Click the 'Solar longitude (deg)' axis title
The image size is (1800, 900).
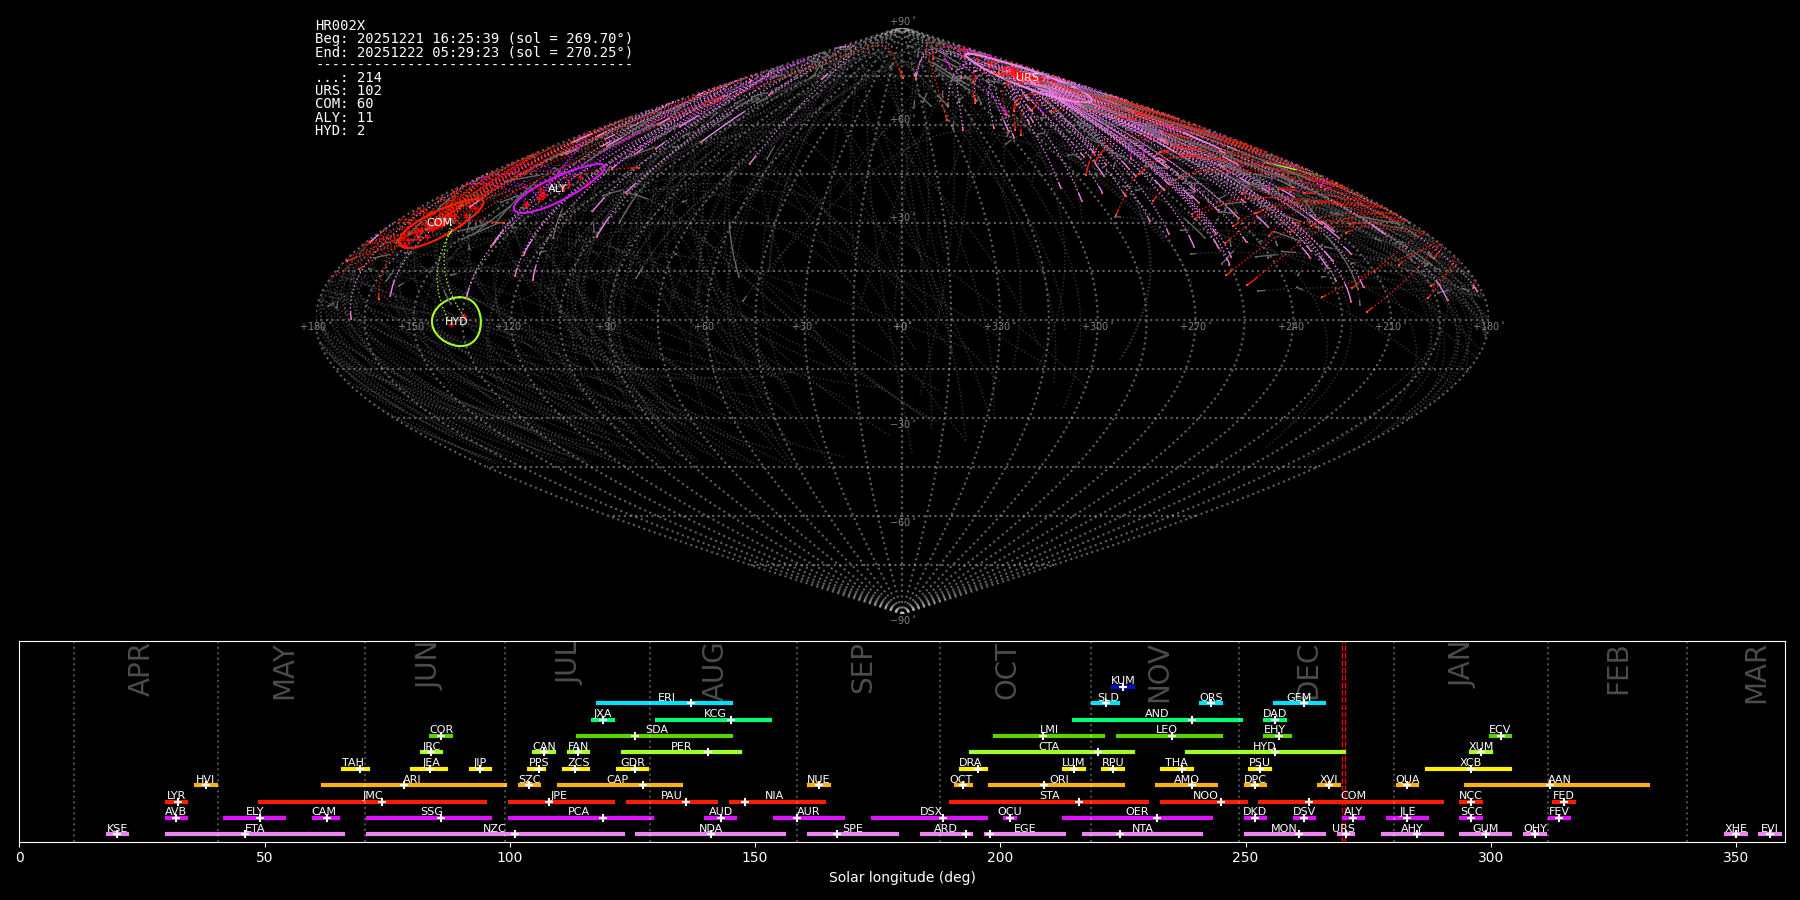902,878
